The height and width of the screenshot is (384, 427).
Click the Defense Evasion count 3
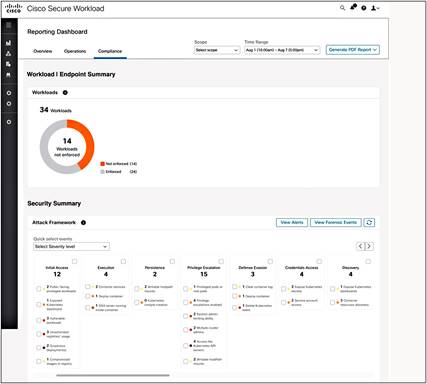click(253, 274)
